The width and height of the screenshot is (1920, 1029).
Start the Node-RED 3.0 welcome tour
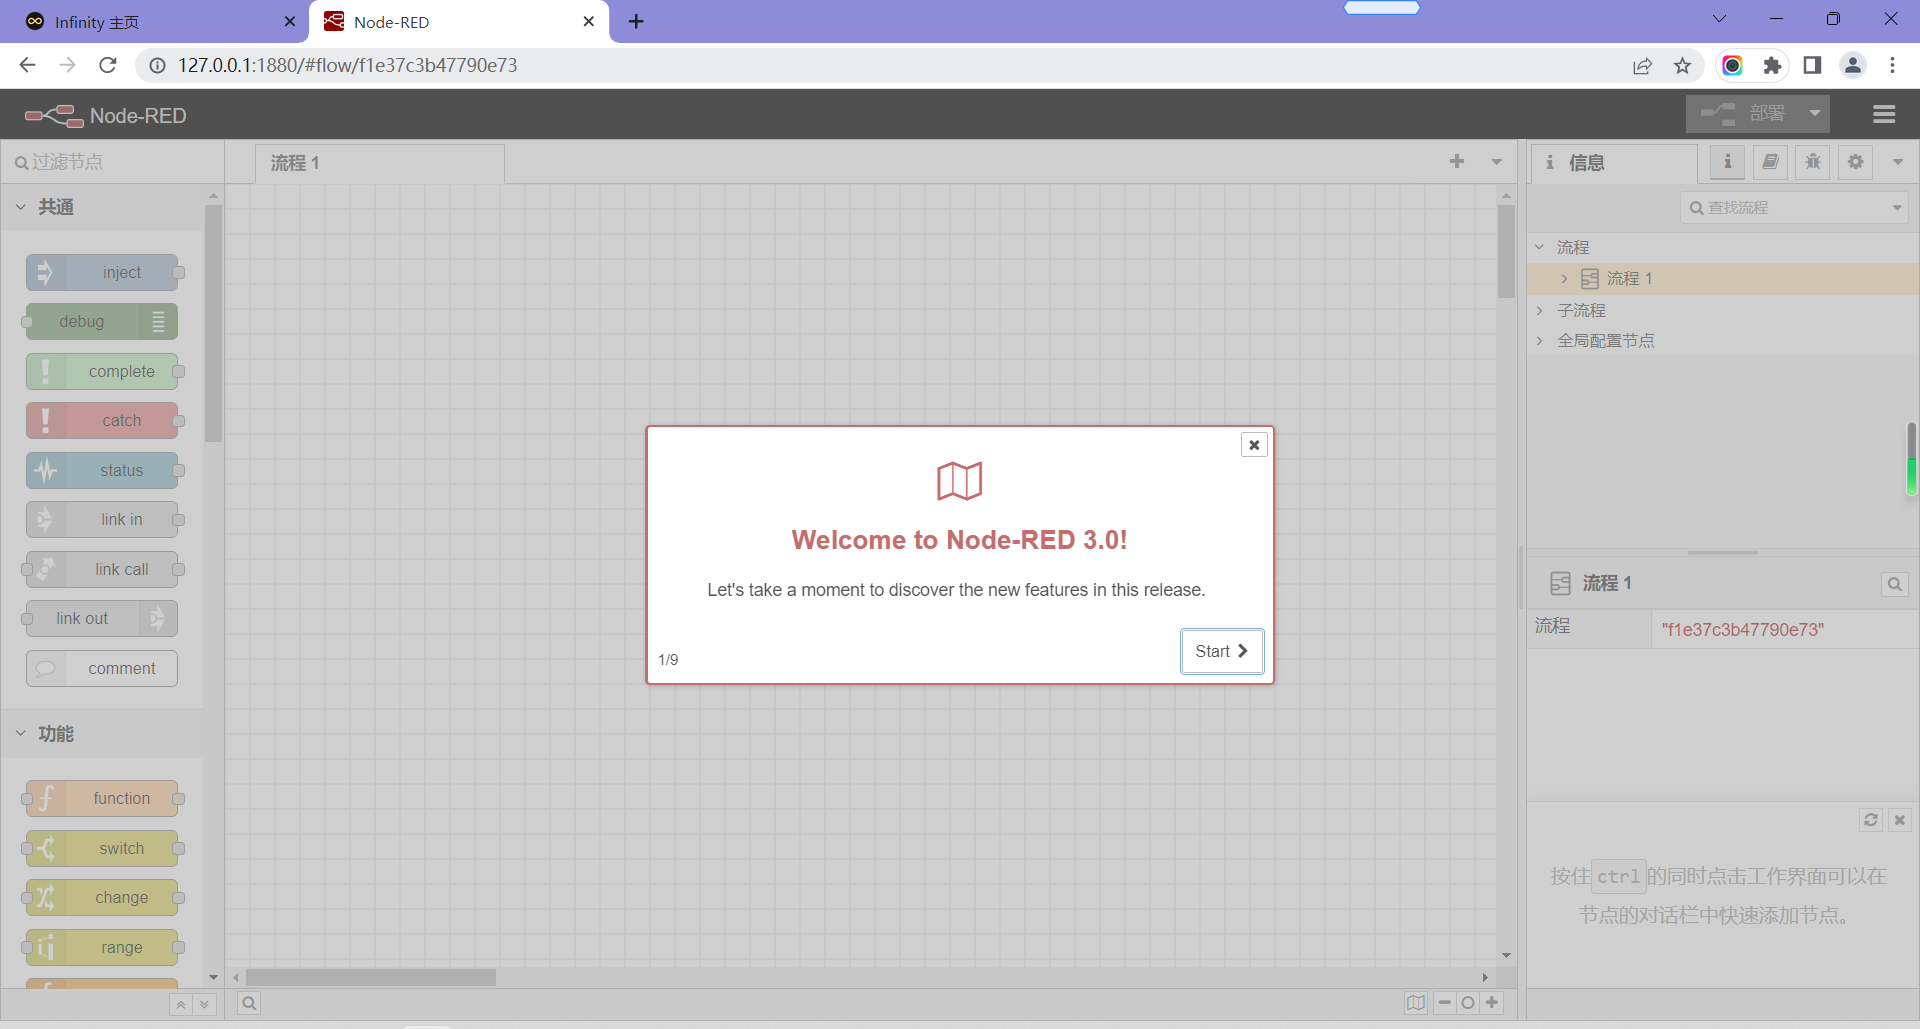[1222, 651]
